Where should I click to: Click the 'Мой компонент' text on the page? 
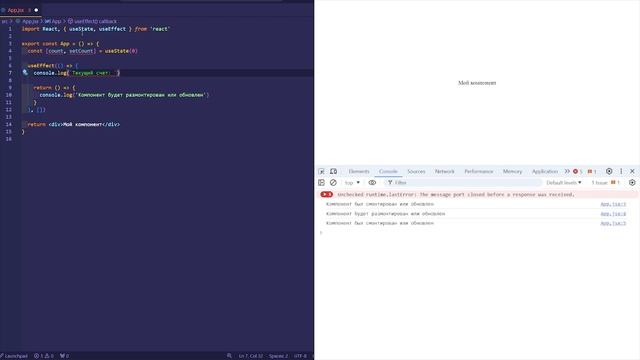point(477,83)
